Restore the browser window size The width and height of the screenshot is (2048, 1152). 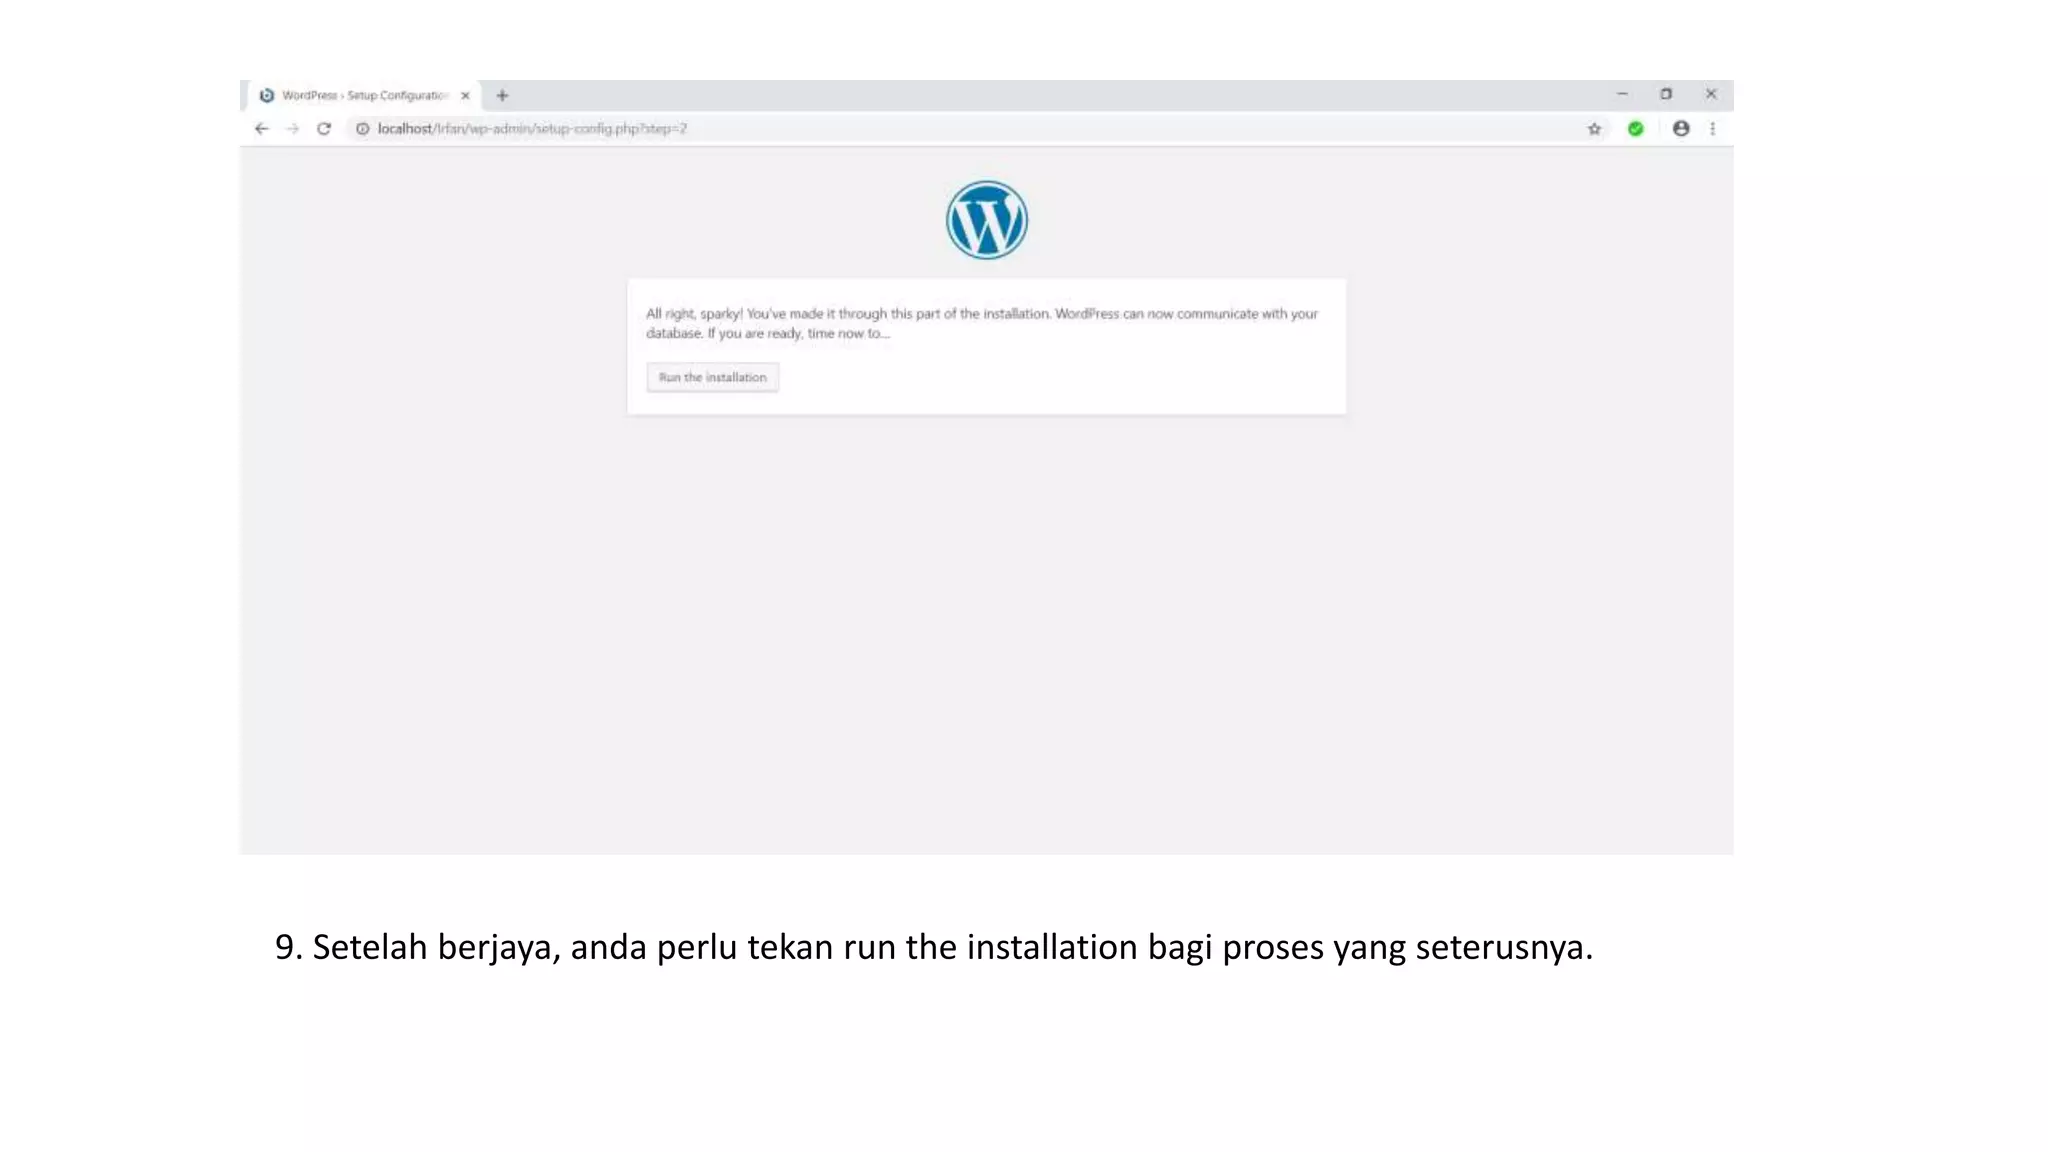point(1666,94)
